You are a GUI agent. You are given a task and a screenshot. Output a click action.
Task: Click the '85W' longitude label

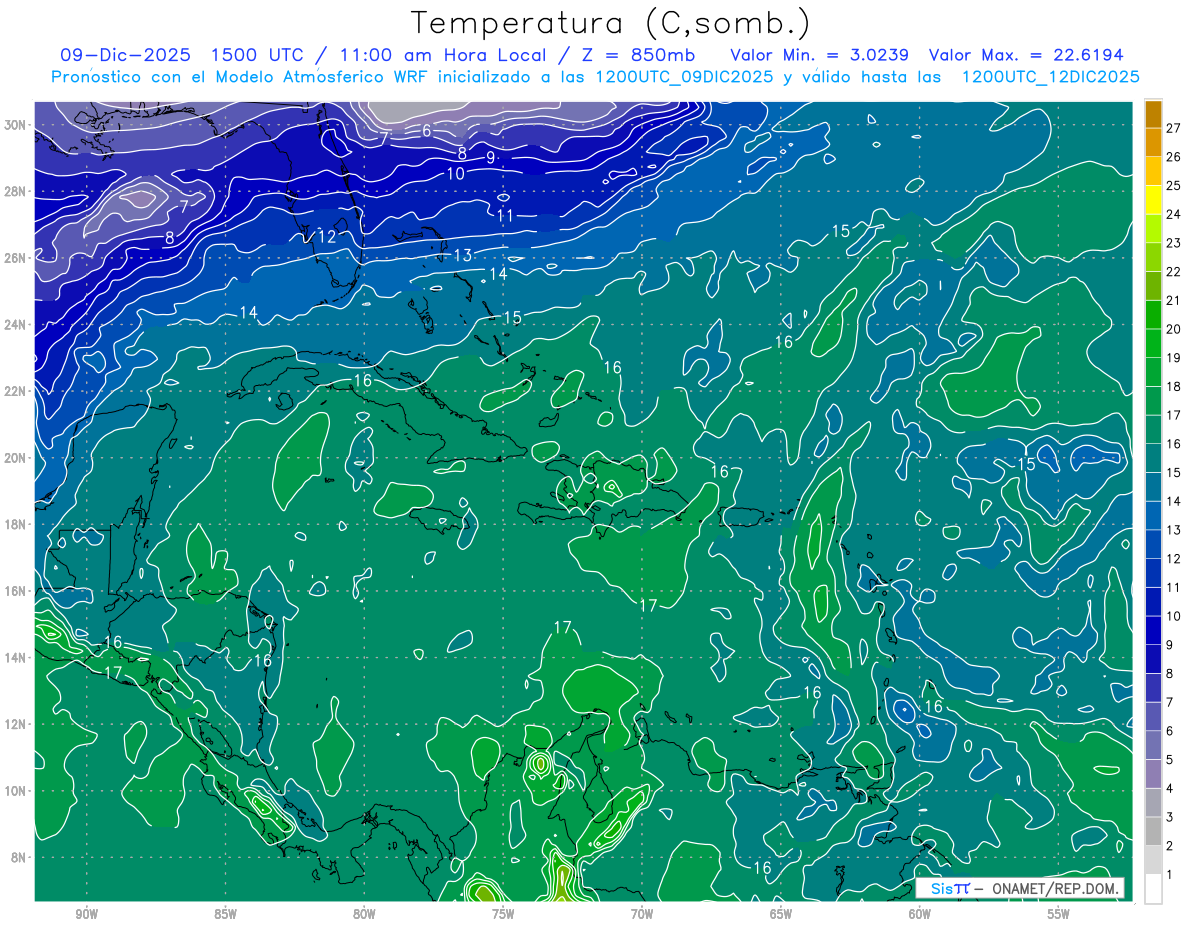pos(225,914)
